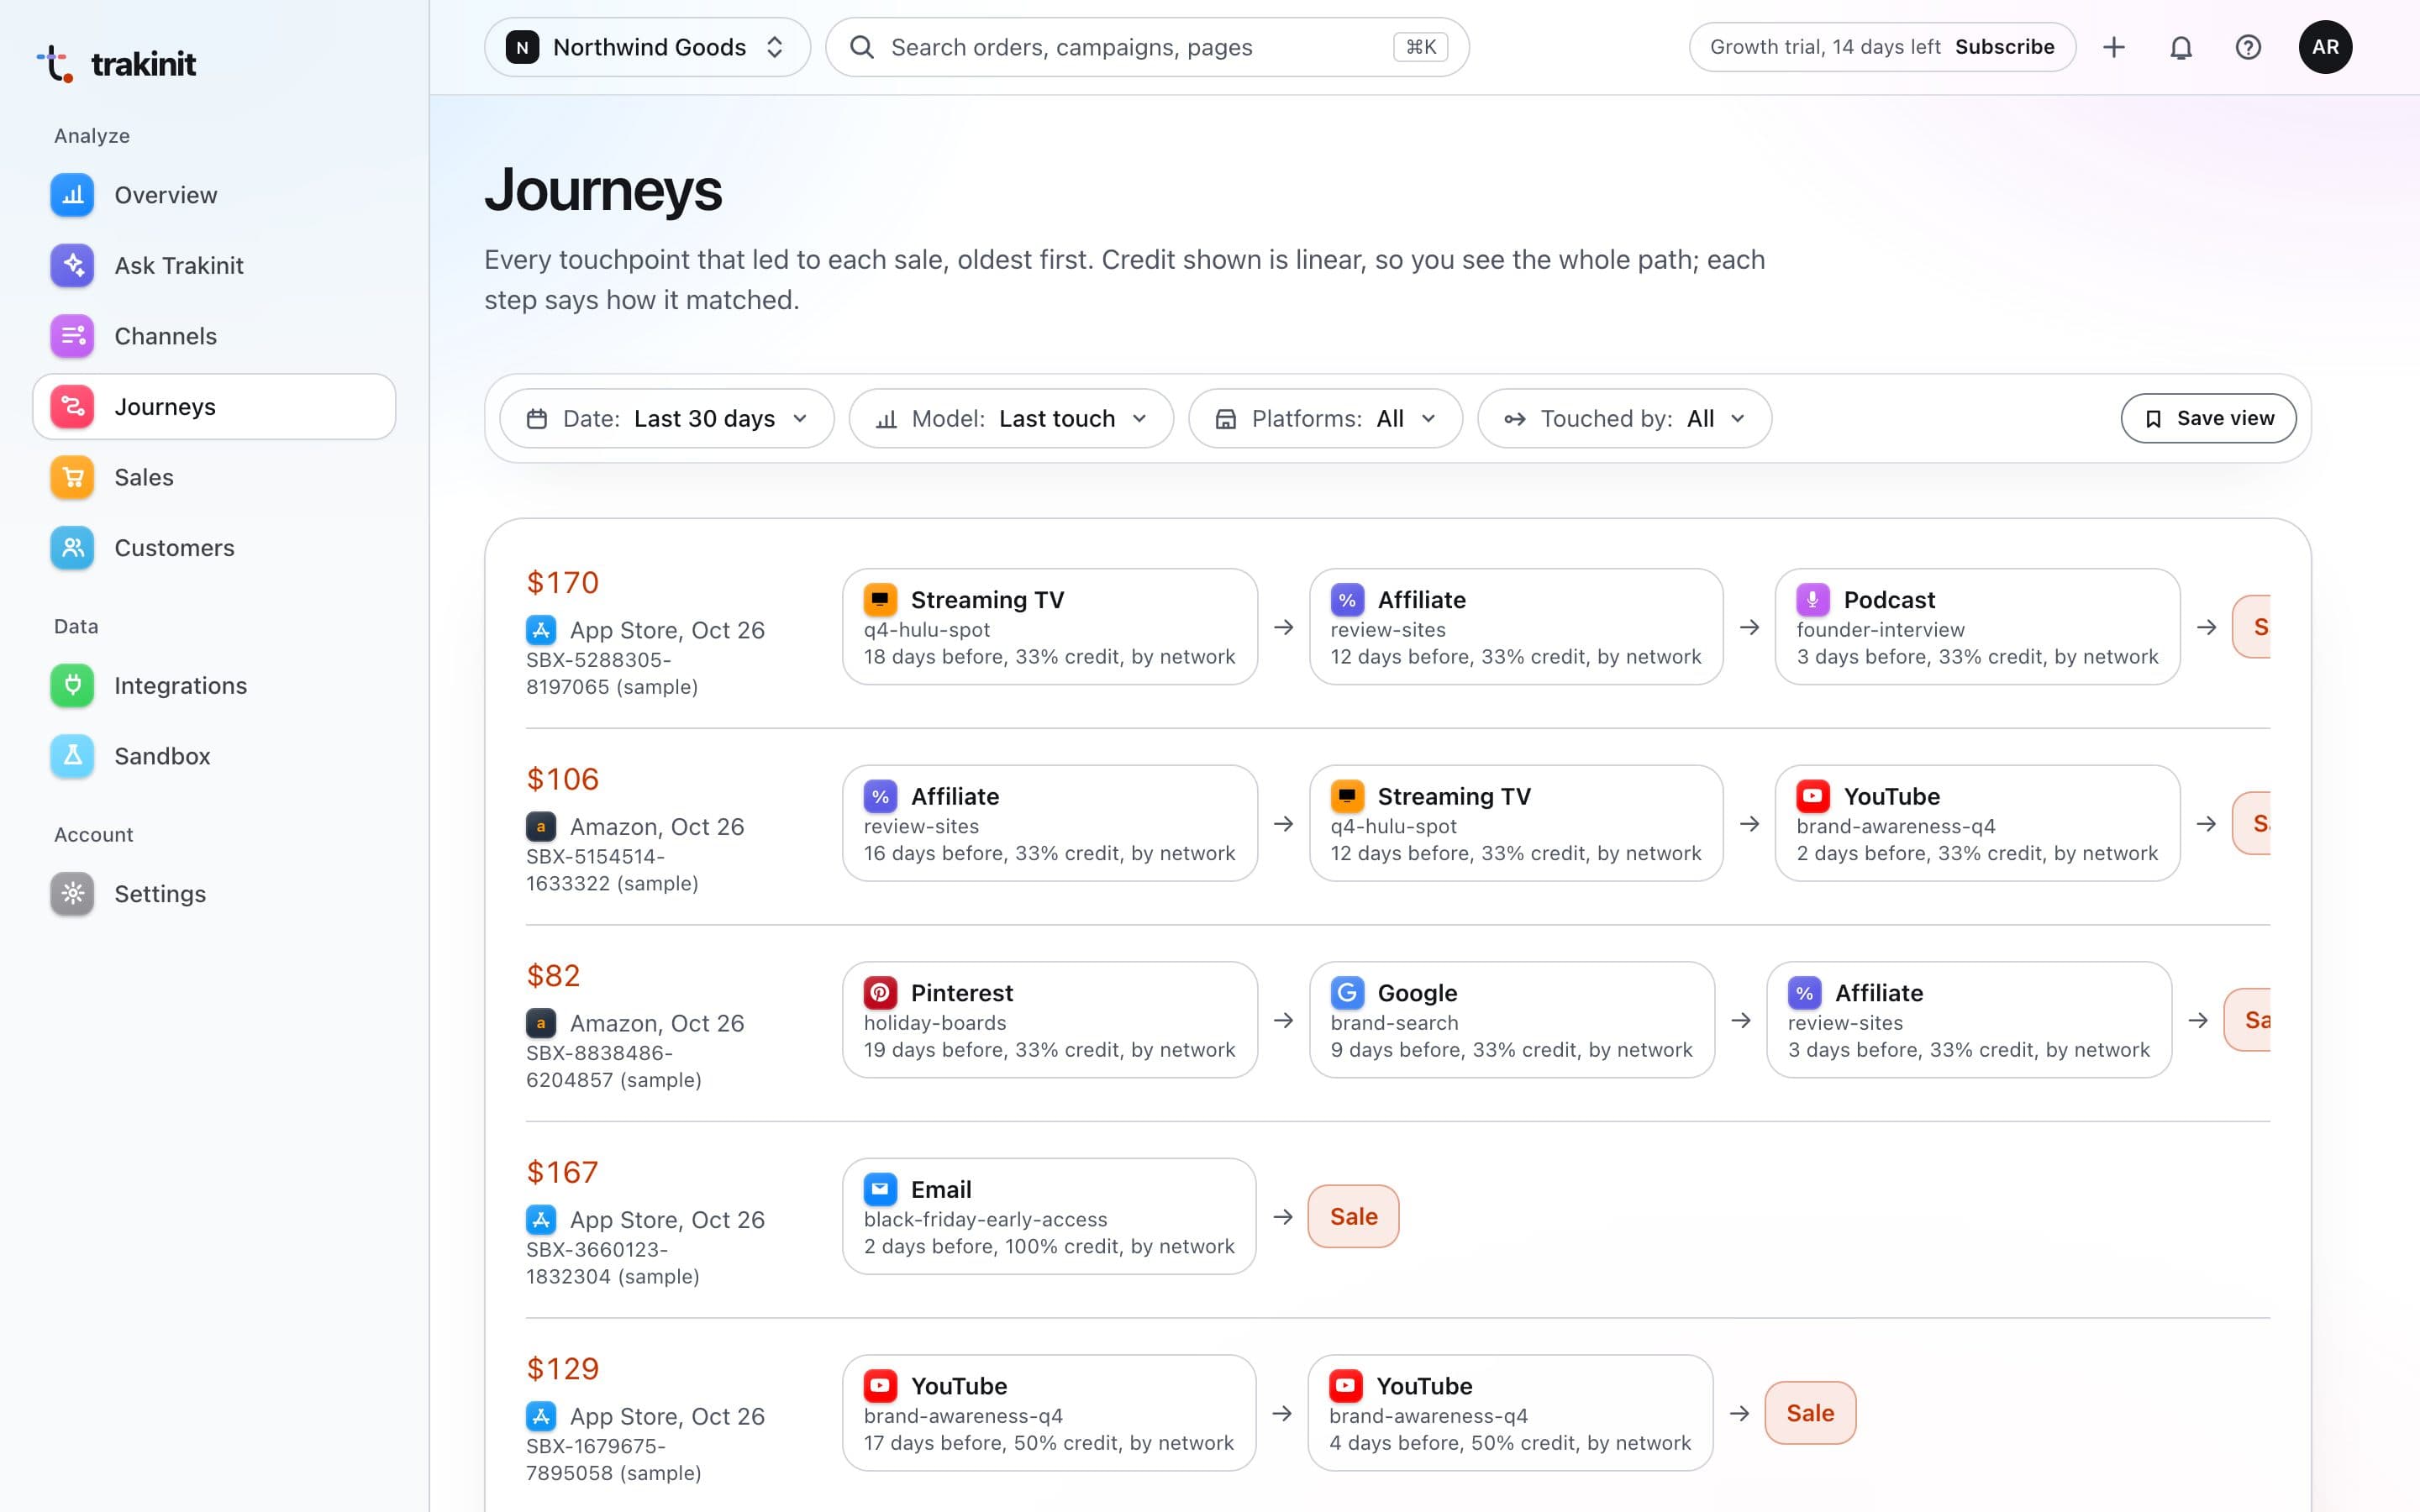Screen dimensions: 2420x1512
Task: Click the Integrations plug icon
Action: [x=72, y=686]
